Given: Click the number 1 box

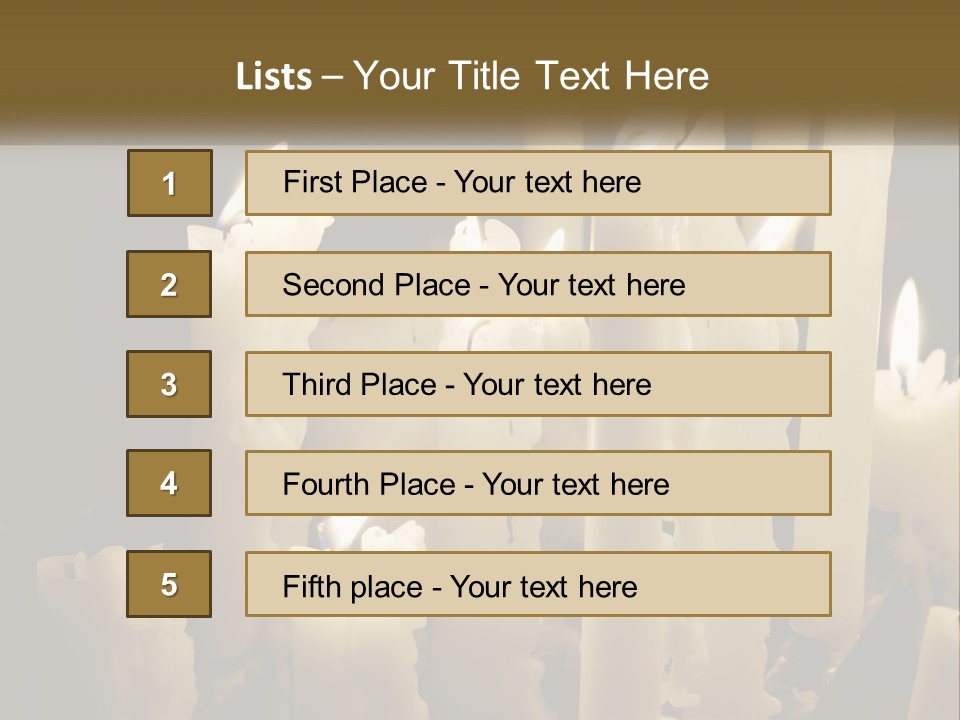Looking at the screenshot, I should coord(170,183).
